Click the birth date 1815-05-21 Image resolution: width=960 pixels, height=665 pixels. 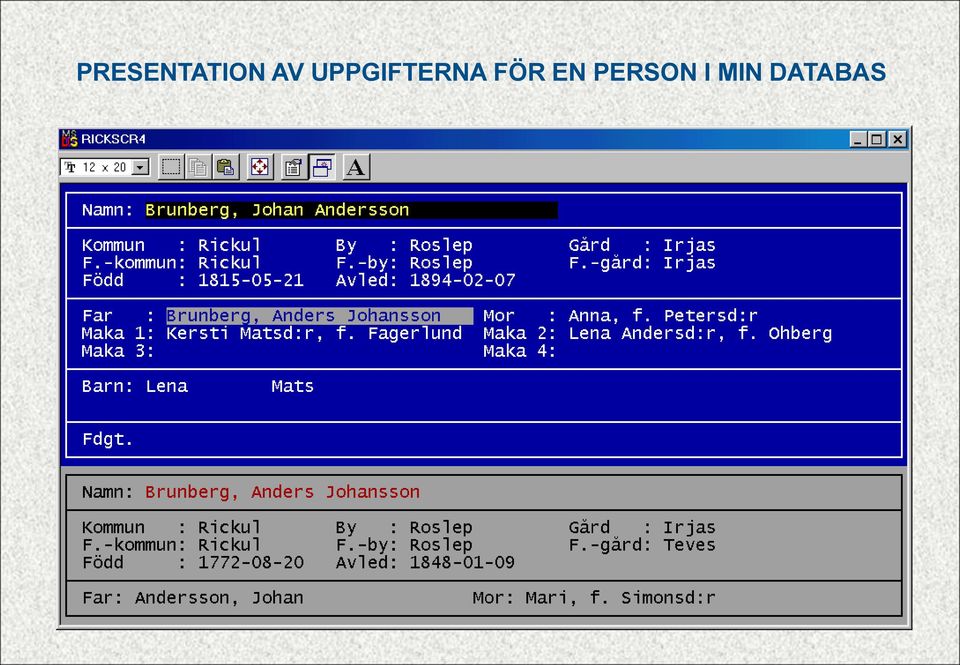tap(251, 280)
